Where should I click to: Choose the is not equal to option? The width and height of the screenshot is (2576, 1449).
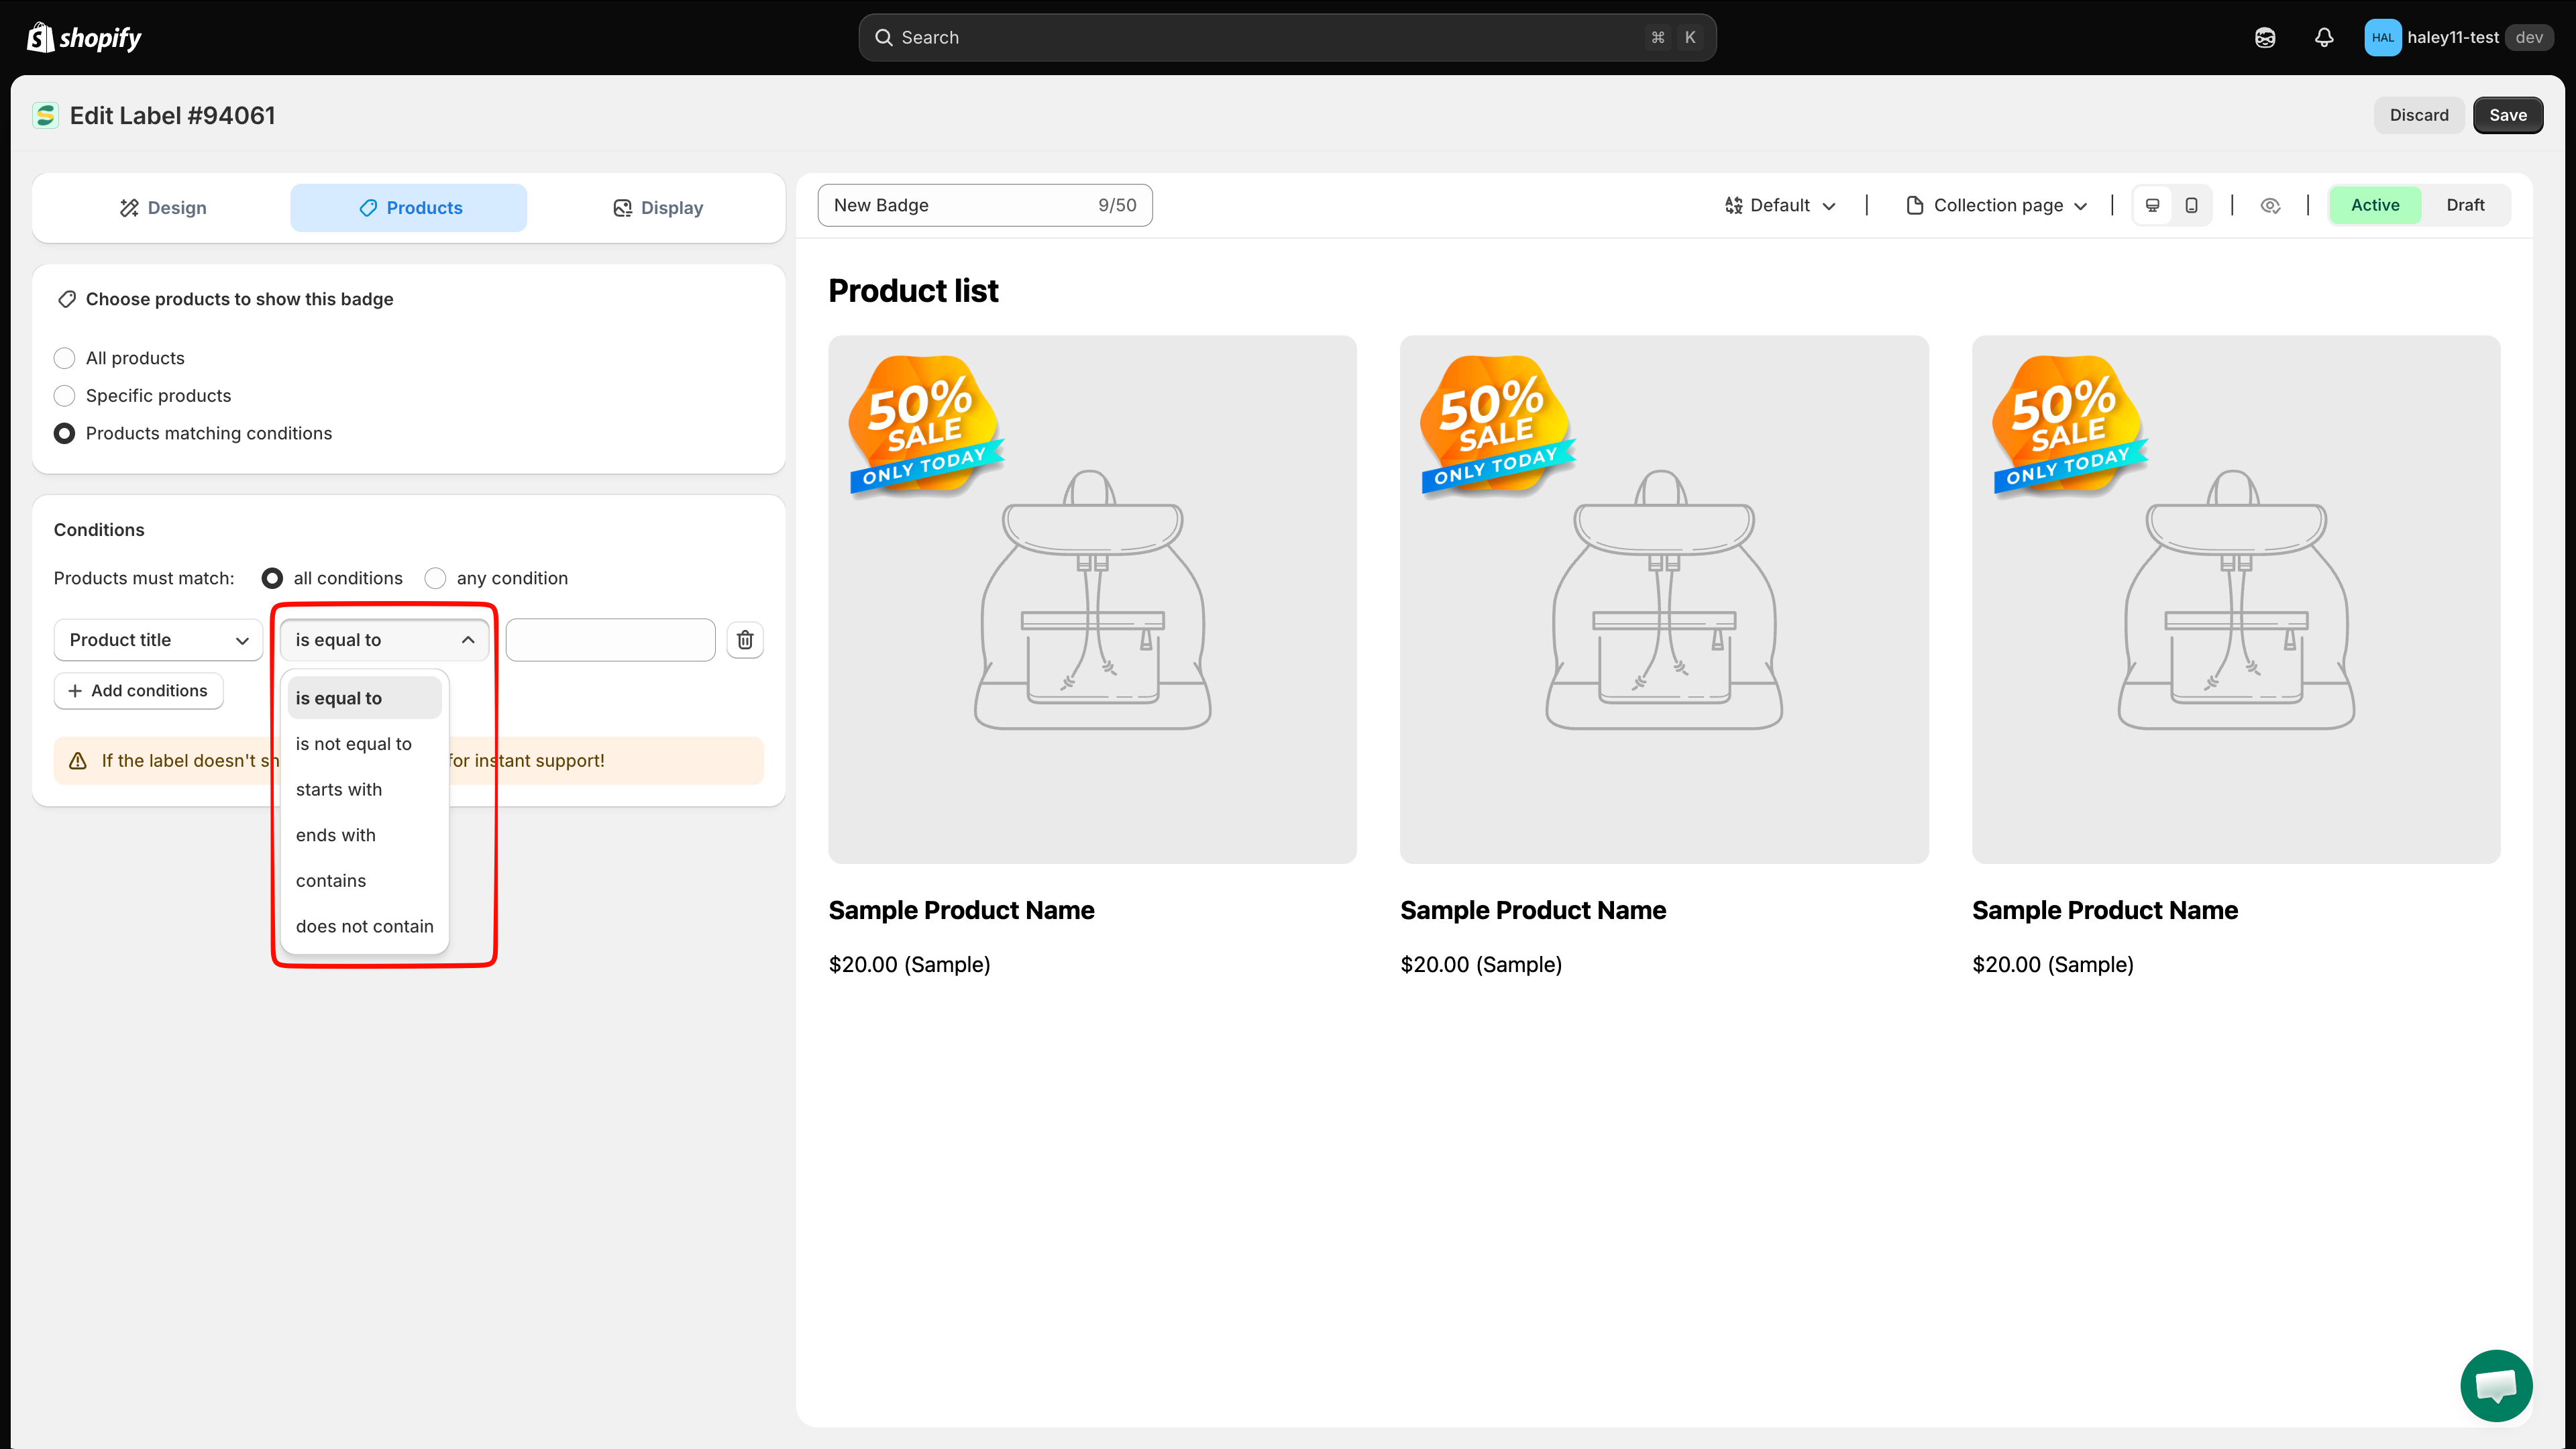(x=364, y=744)
